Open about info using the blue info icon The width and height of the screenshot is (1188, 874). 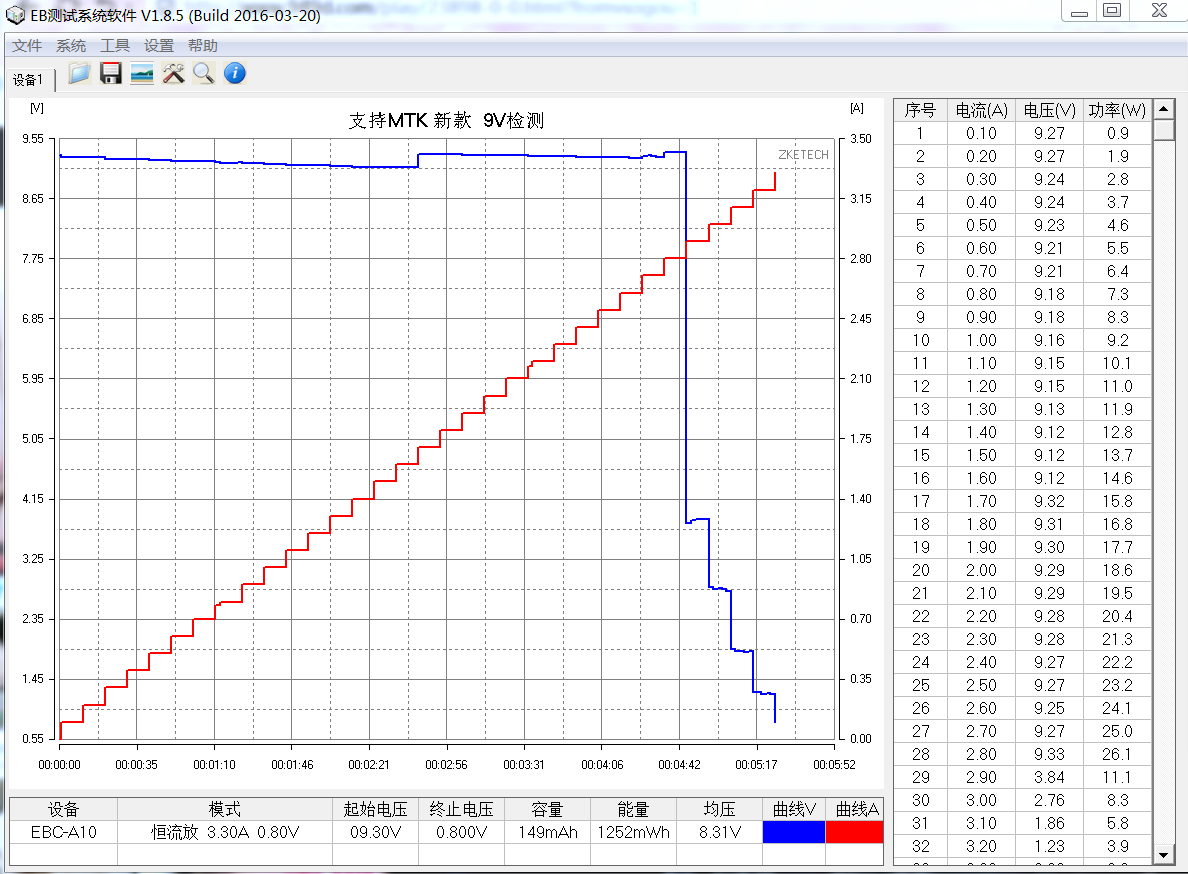click(x=234, y=73)
